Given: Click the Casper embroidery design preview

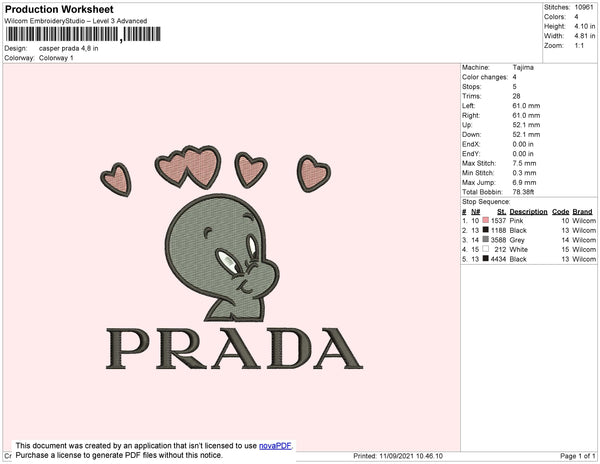Looking at the screenshot, I should point(232,258).
